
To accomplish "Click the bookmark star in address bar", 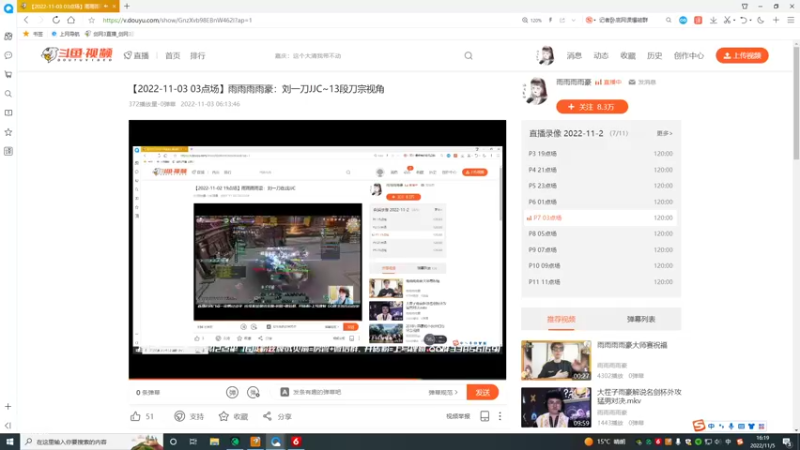I will (x=91, y=20).
